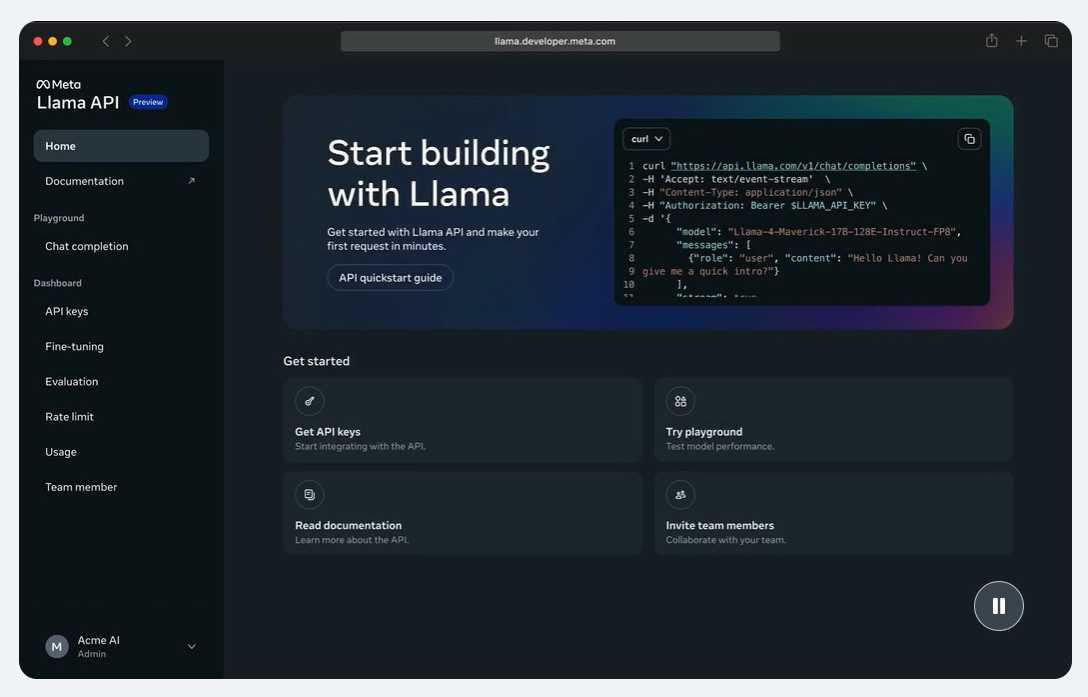This screenshot has width=1088, height=697.
Task: Go forward in browser history
Action: click(128, 41)
